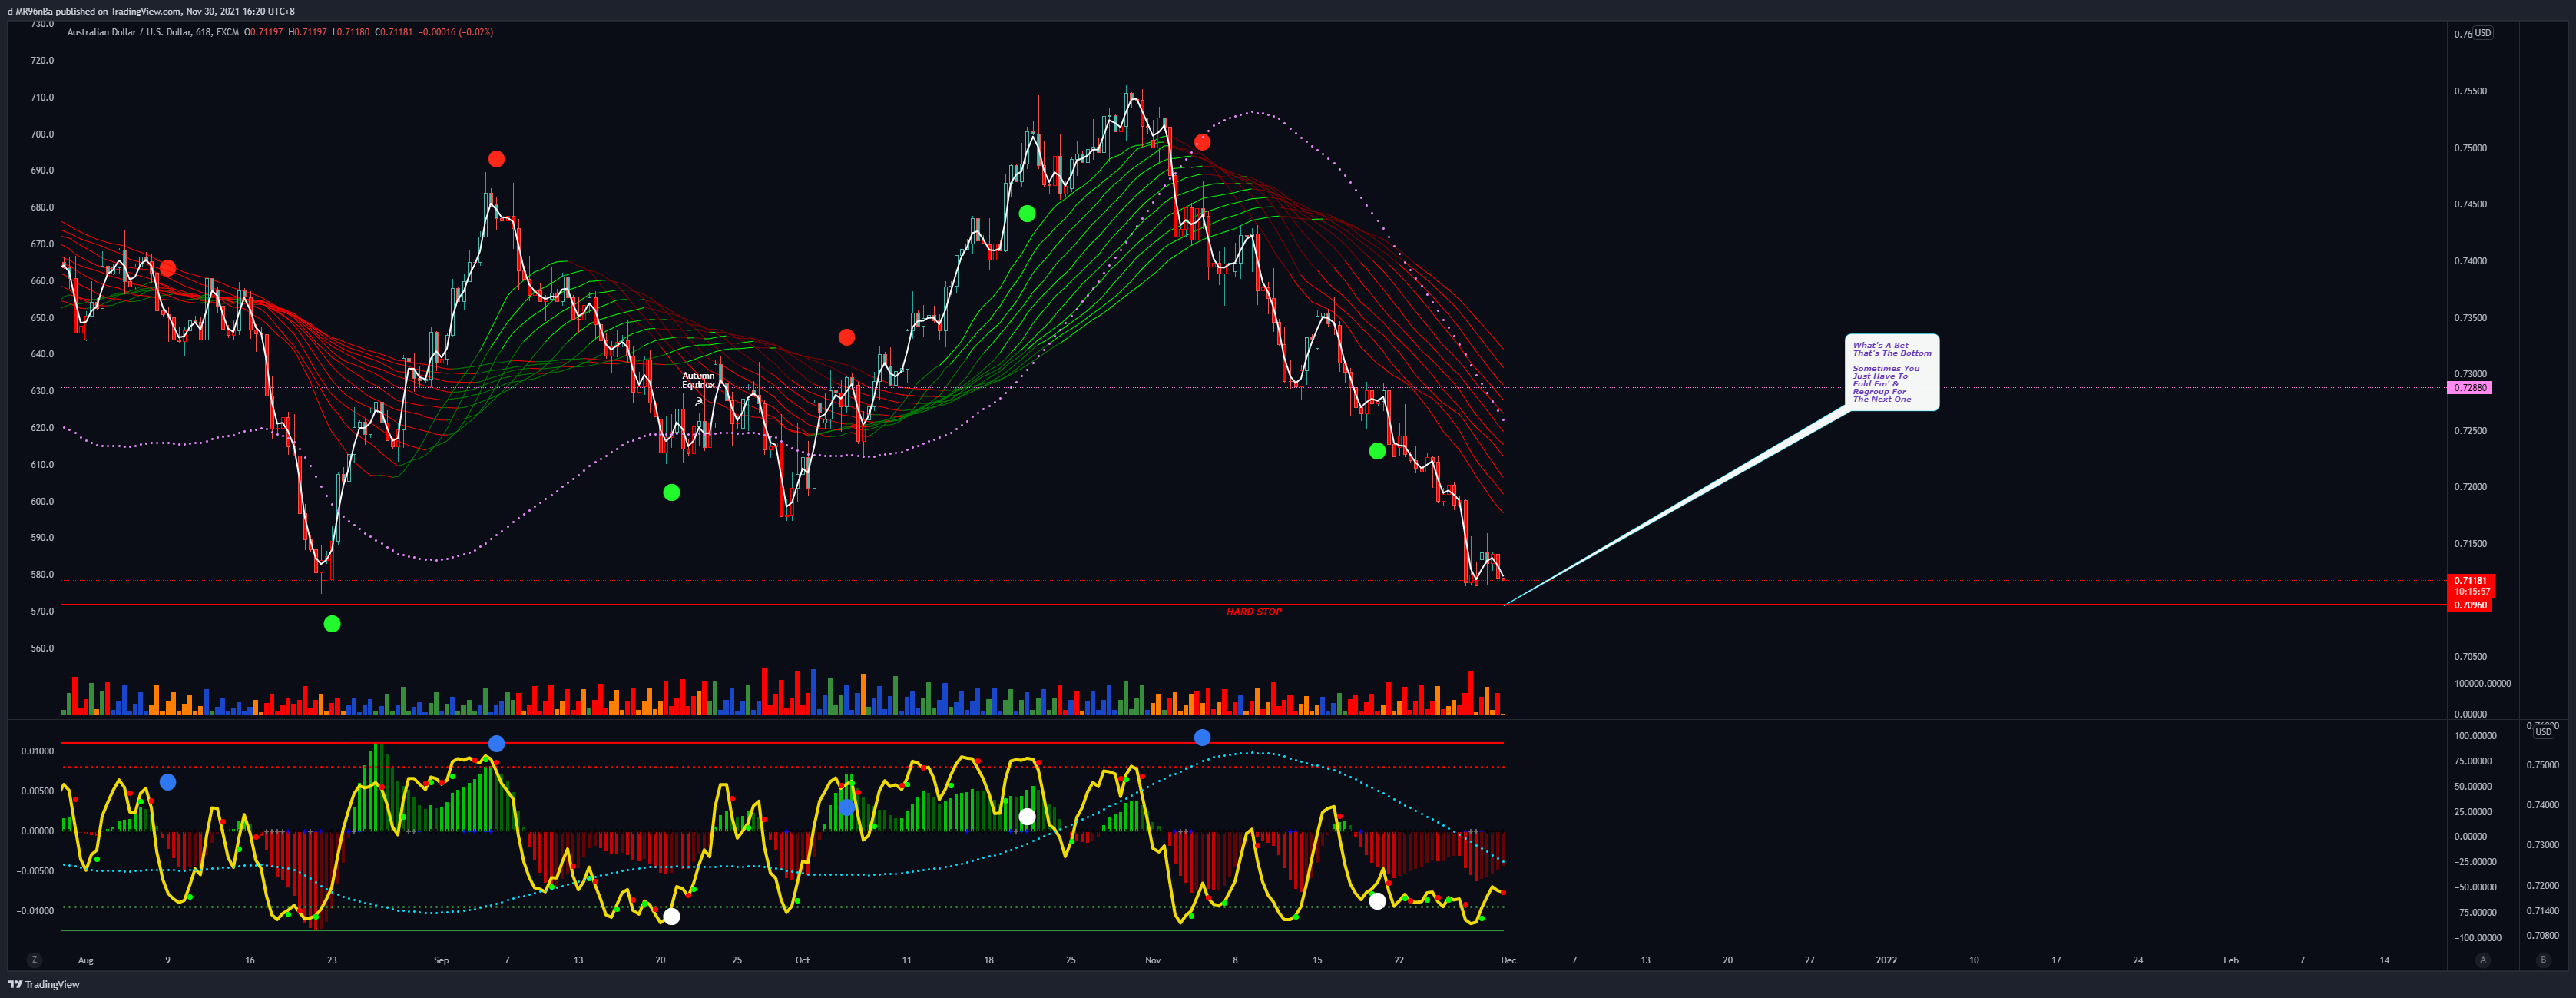Click the red 0.70960 hard stop price label
Viewport: 2576px width, 998px height.
point(2469,605)
